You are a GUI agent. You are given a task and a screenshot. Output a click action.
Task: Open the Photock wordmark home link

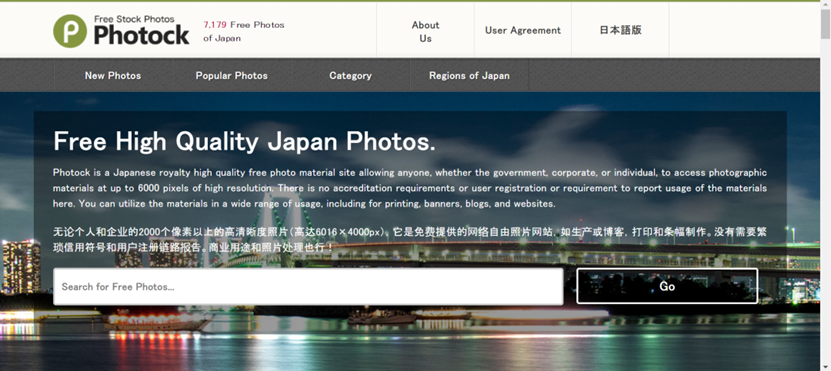tap(142, 35)
